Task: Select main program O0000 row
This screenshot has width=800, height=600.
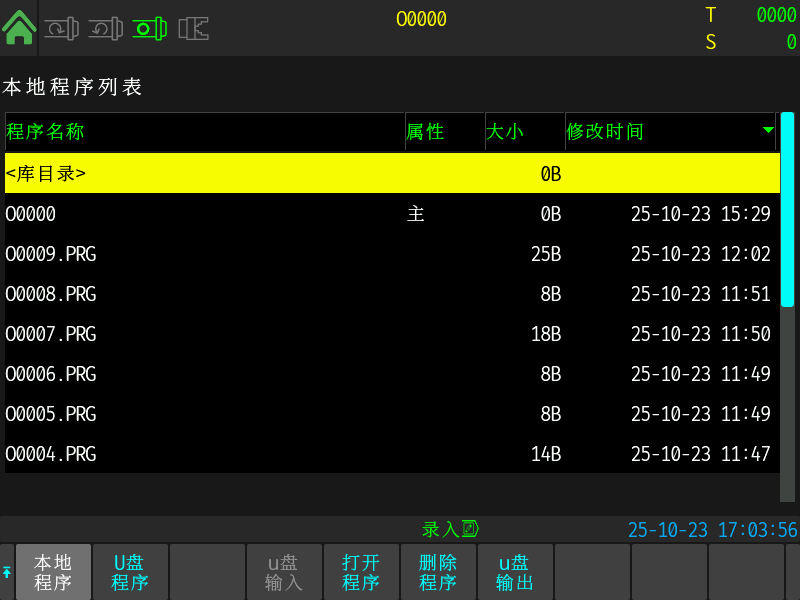Action: pyautogui.click(x=390, y=214)
